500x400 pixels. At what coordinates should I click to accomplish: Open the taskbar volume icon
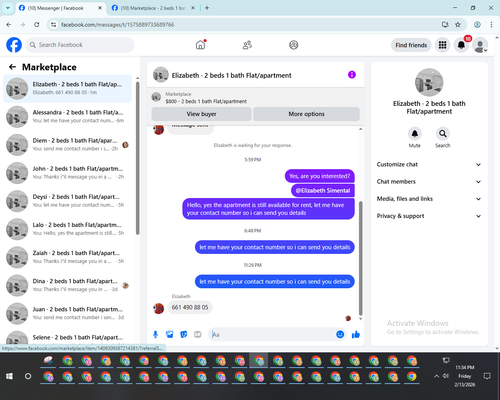tap(446, 376)
